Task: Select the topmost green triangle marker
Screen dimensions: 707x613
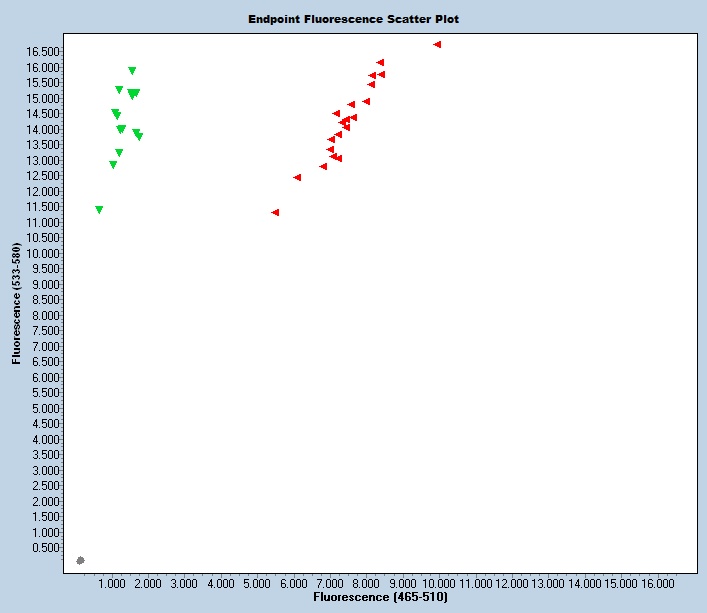Action: pos(132,71)
